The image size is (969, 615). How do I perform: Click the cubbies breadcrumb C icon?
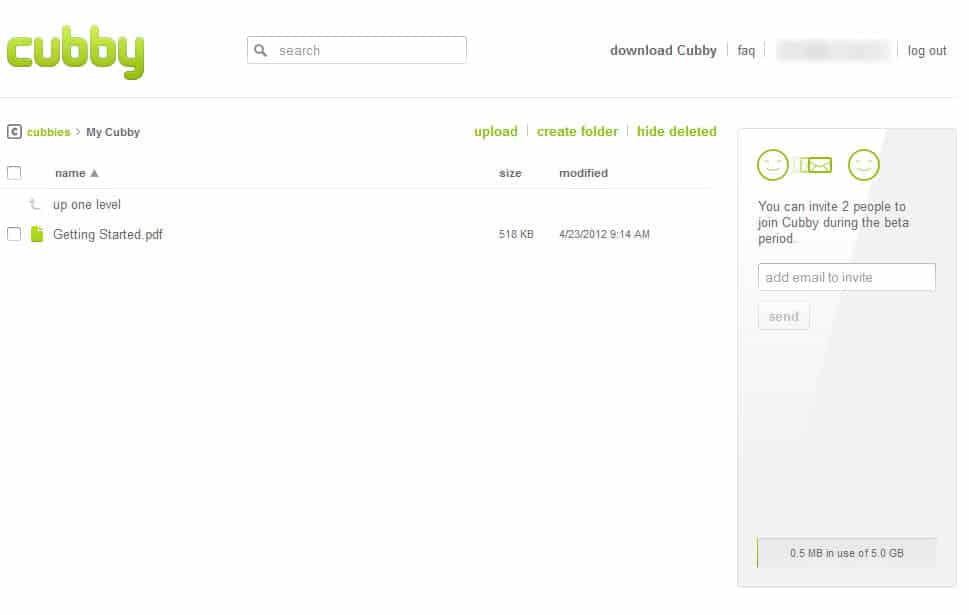(14, 131)
